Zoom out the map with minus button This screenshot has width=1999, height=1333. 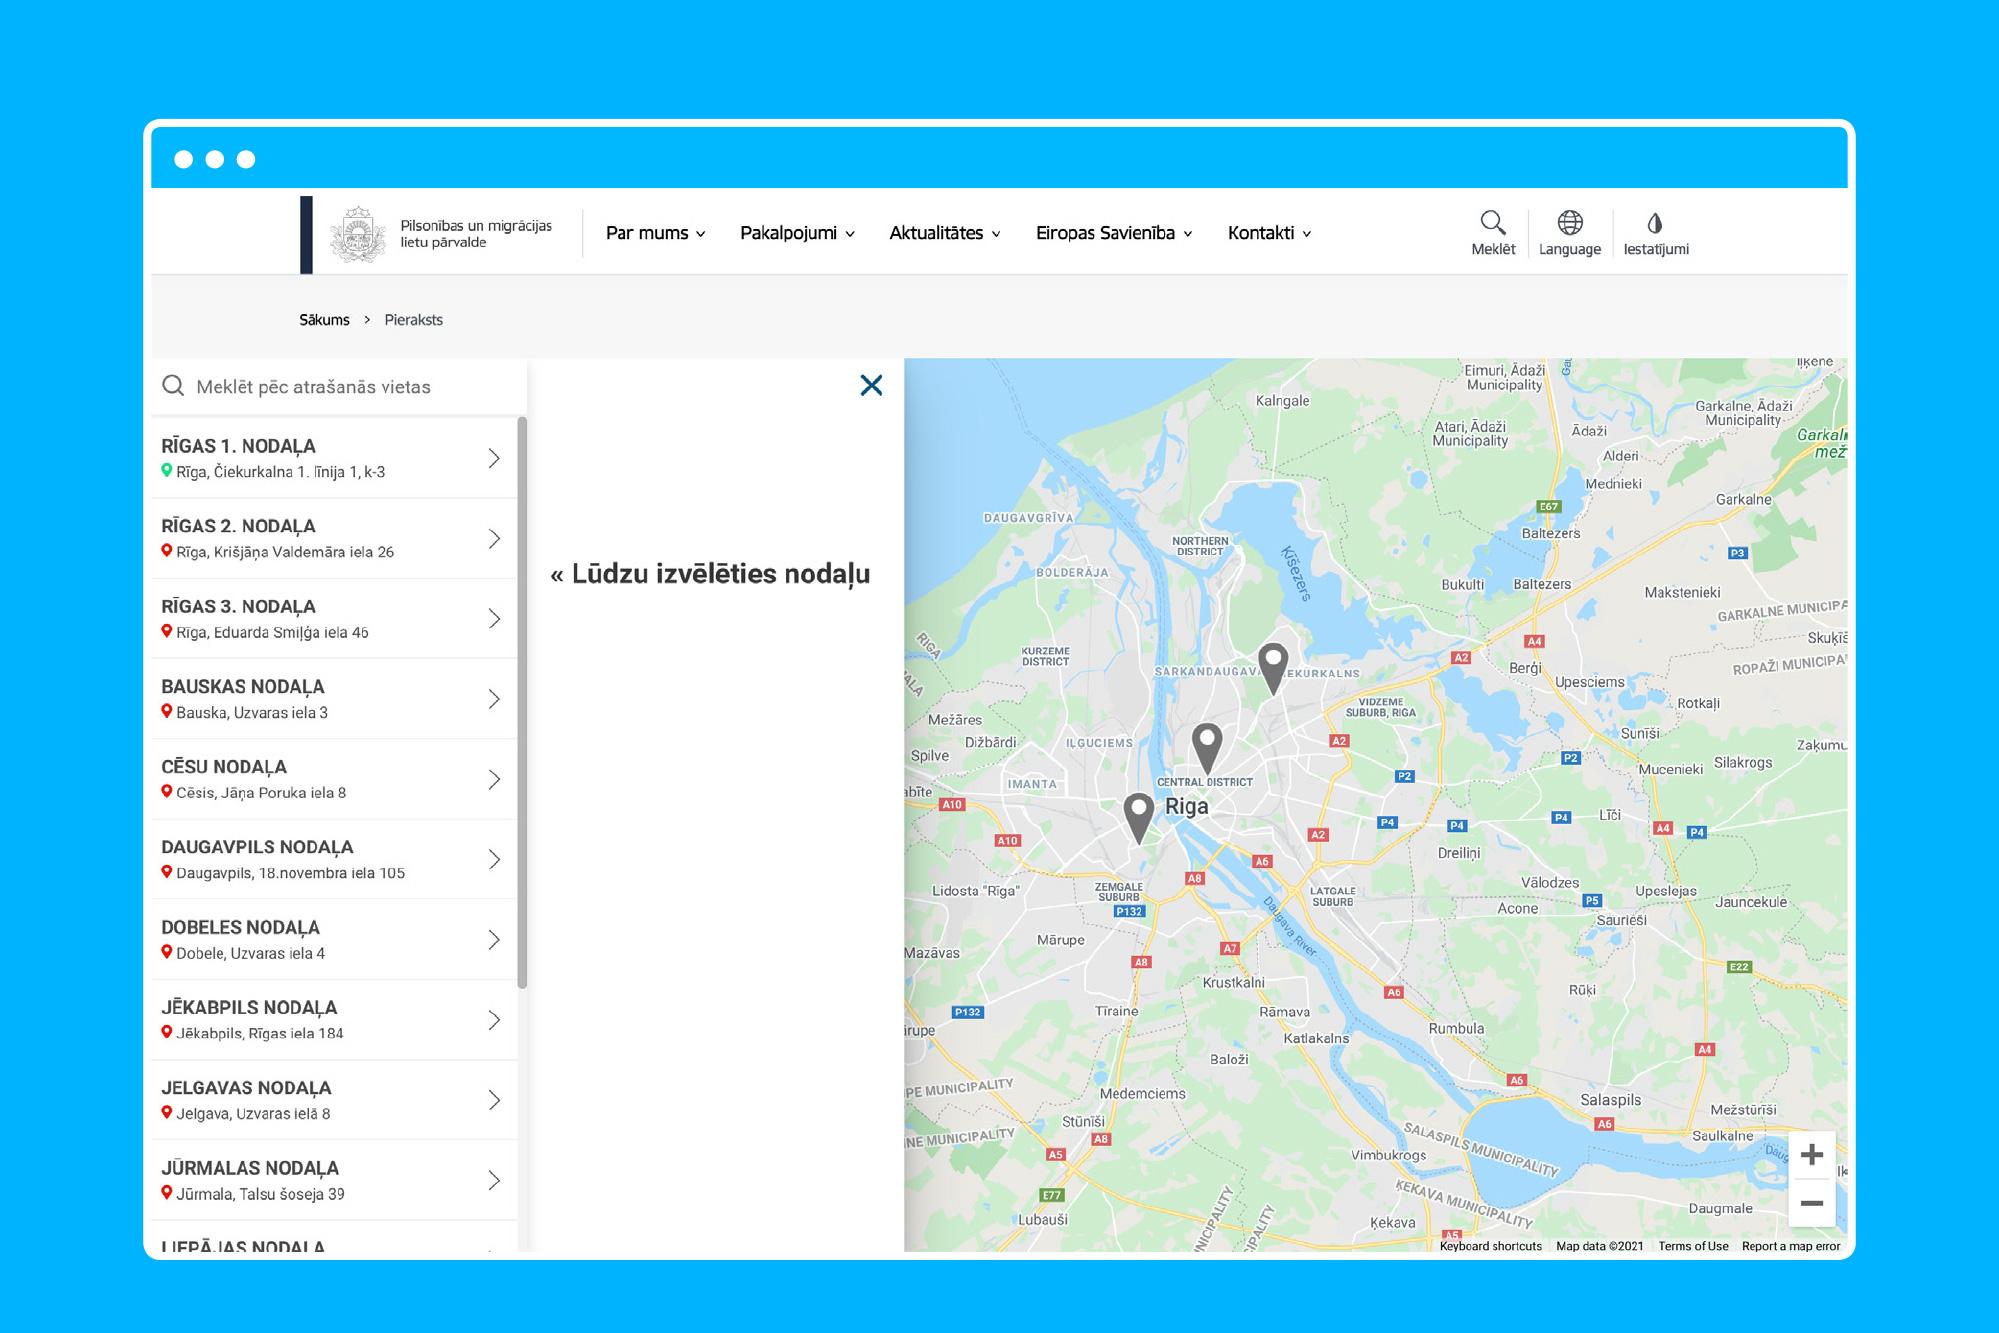(x=1811, y=1203)
